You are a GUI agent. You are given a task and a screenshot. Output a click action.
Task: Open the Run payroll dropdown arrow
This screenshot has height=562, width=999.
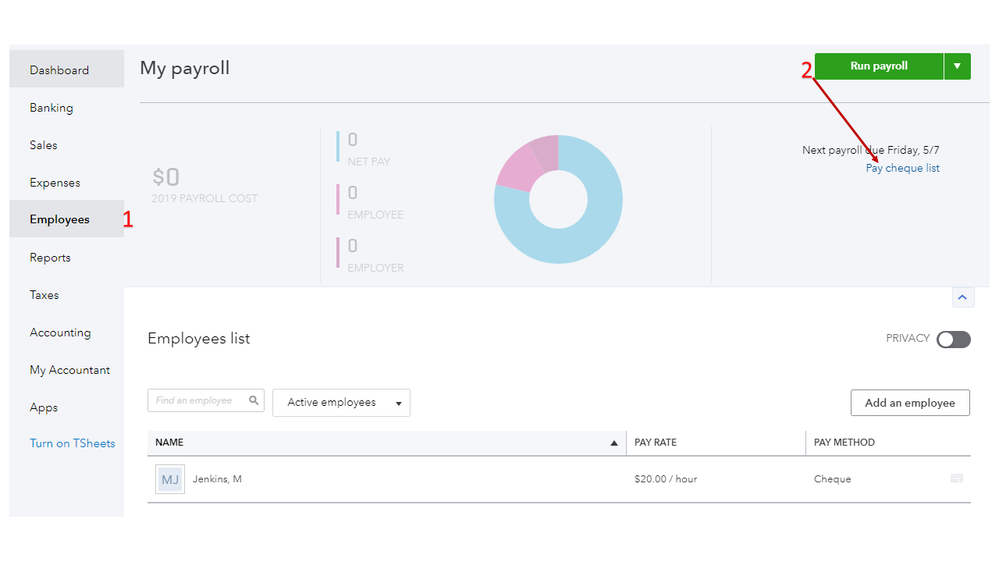coord(957,66)
